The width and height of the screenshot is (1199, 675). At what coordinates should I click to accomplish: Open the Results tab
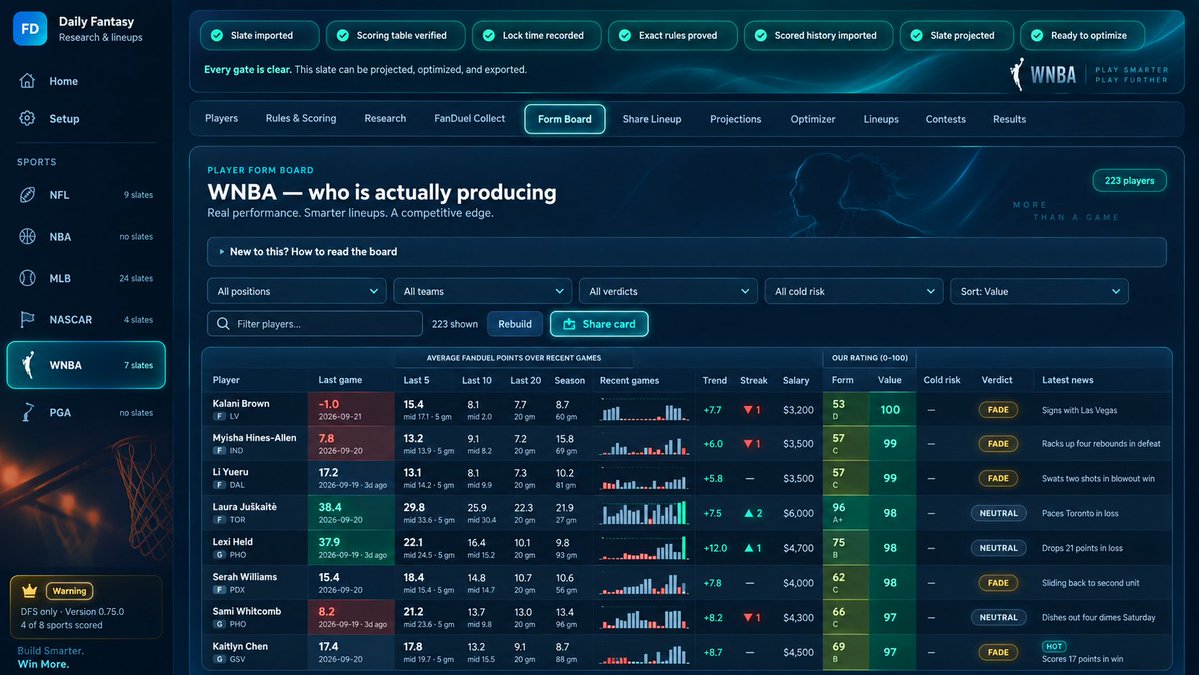pyautogui.click(x=1009, y=119)
